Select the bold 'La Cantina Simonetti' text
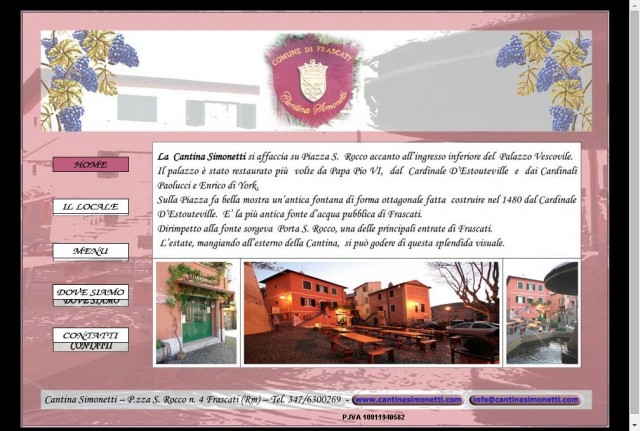Viewport: 640px width, 431px height. click(202, 156)
